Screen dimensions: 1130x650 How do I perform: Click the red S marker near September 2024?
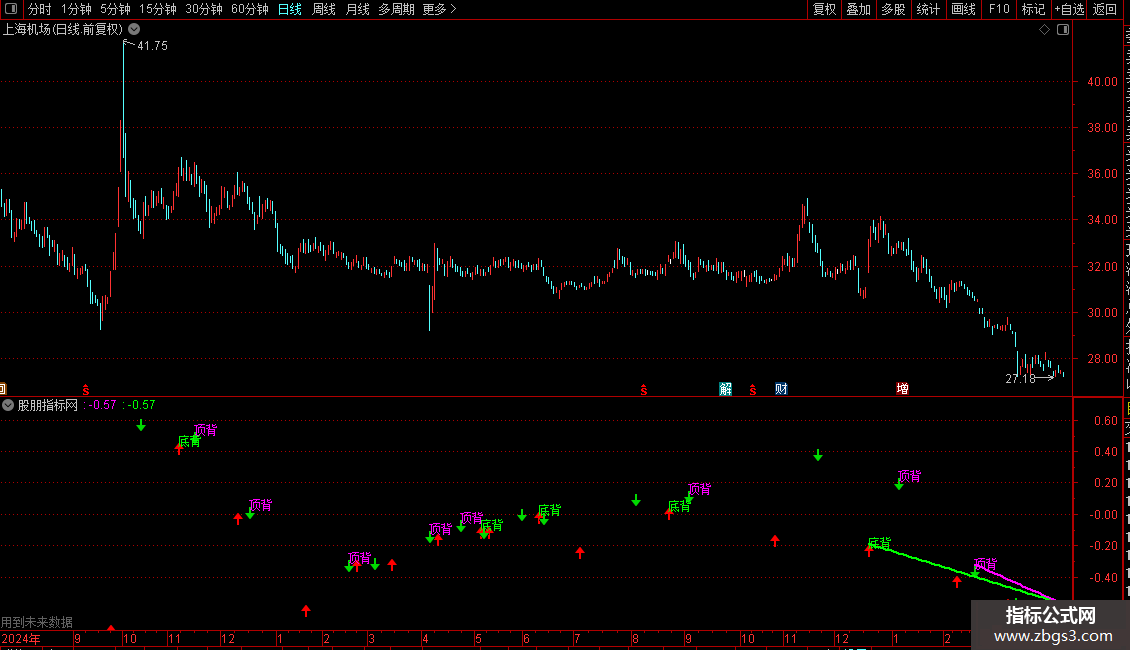click(x=86, y=390)
